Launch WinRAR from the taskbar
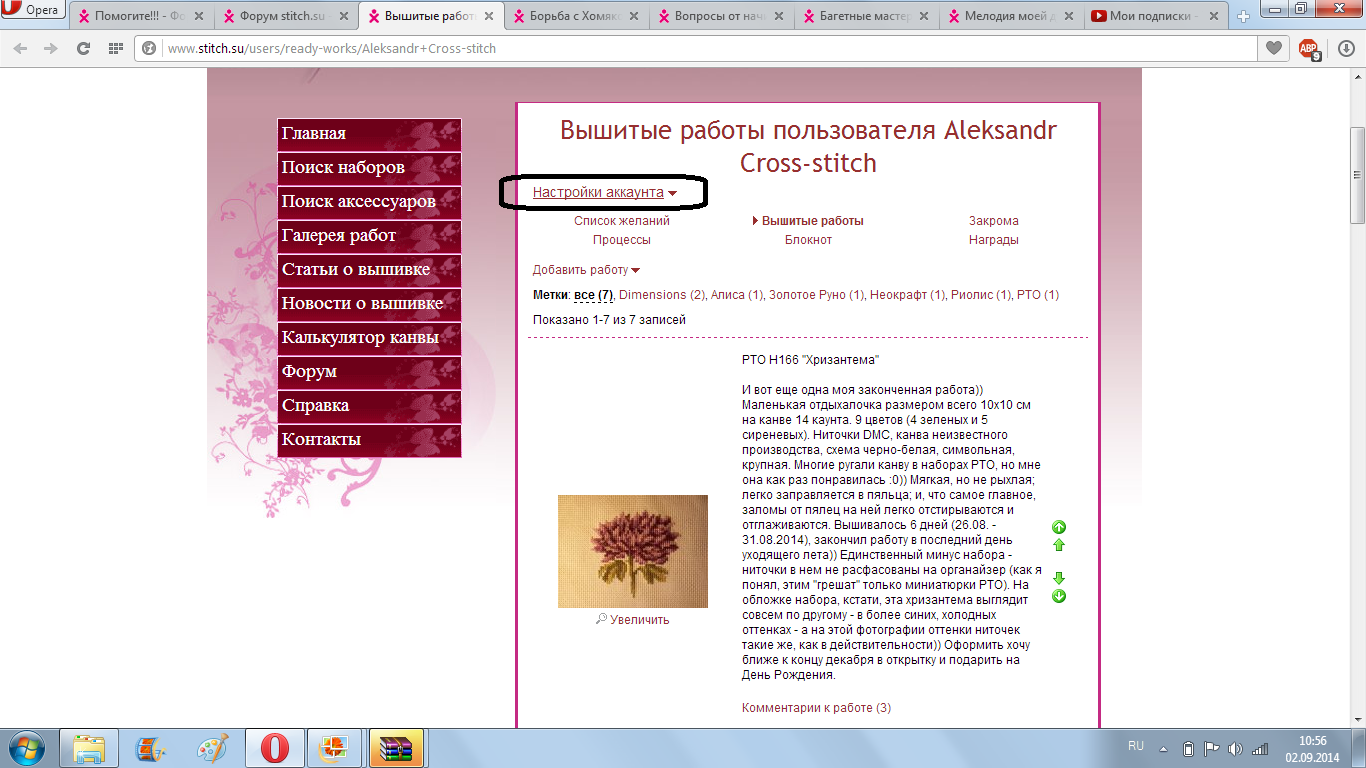This screenshot has width=1366, height=768. point(396,748)
